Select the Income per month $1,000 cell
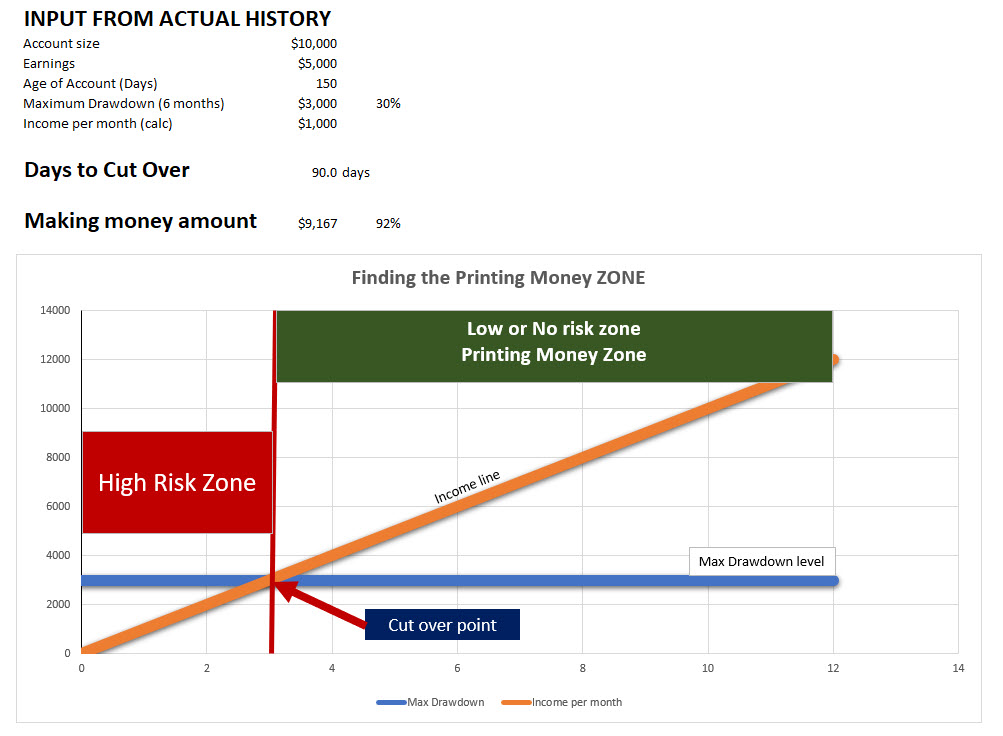This screenshot has height=736, width=1003. coord(317,124)
